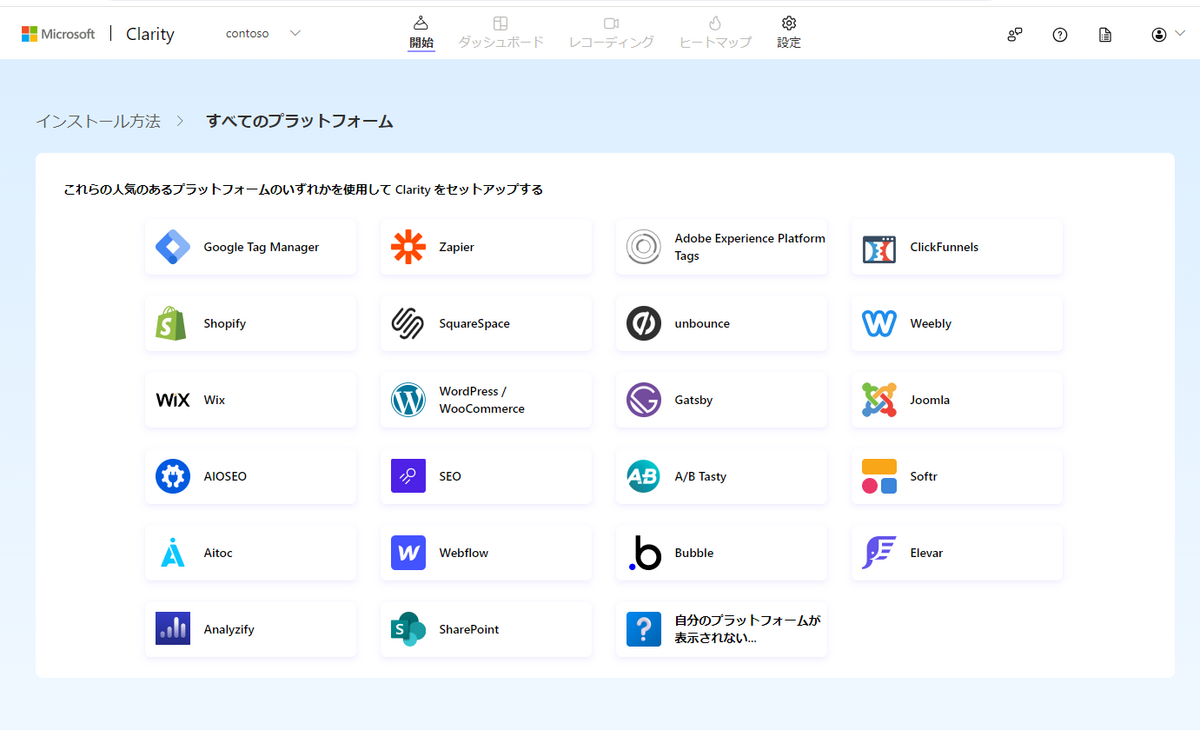Click the SquareSpace logo icon
Screen dimensions: 1200x730
pyautogui.click(x=408, y=323)
